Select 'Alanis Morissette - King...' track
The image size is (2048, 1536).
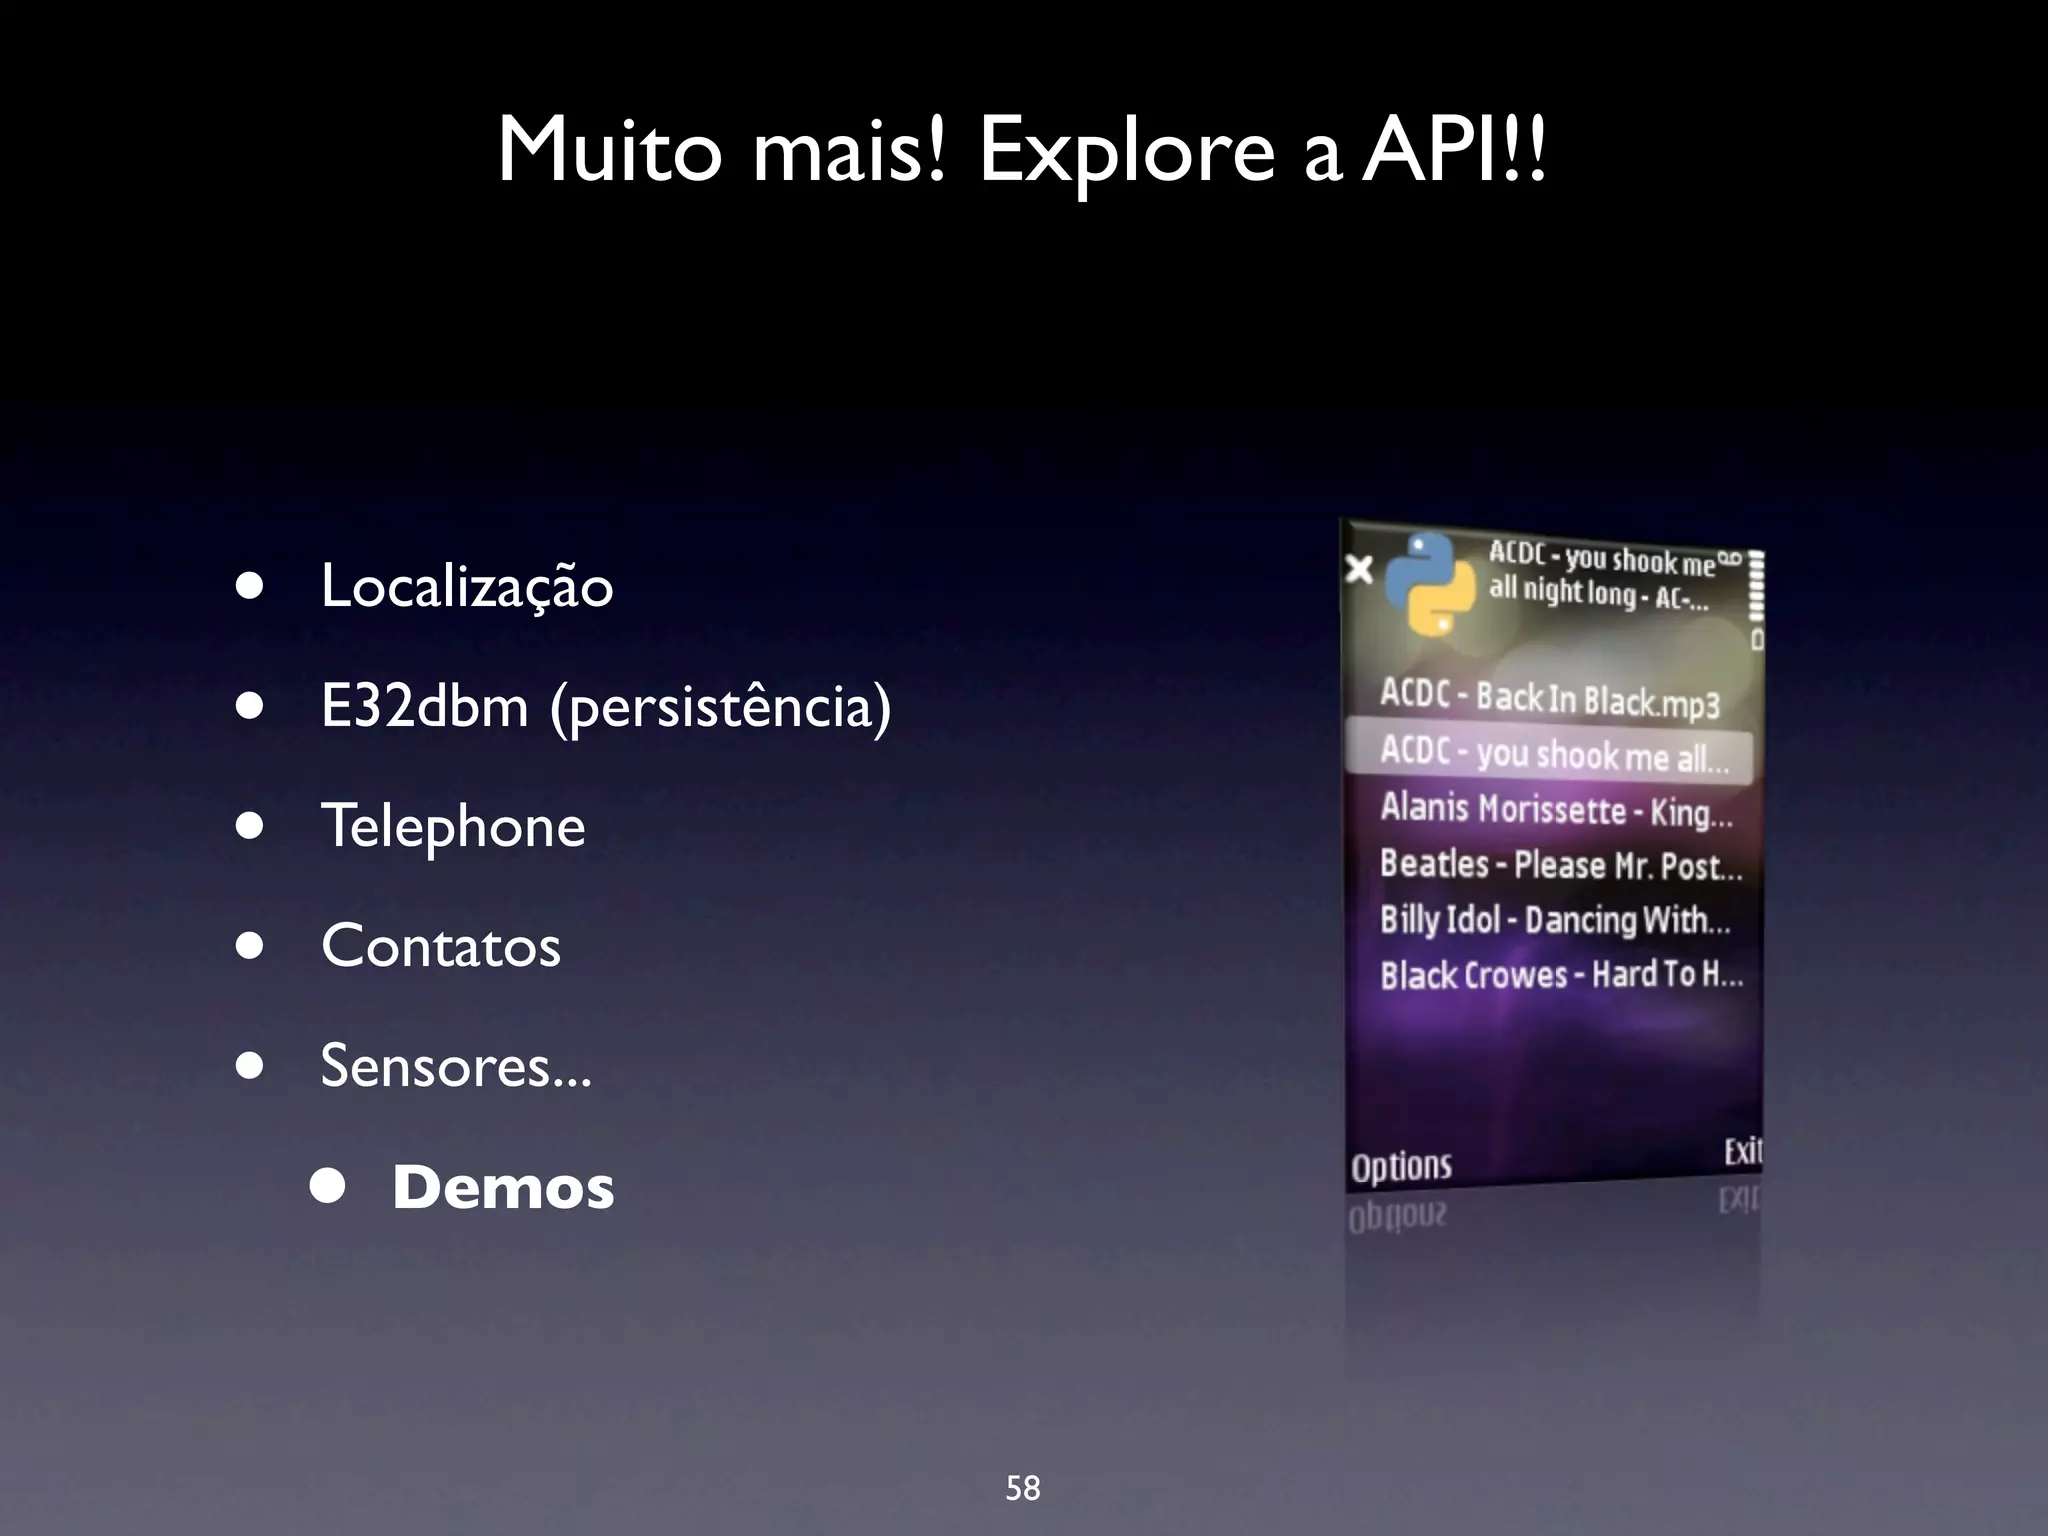(1556, 809)
